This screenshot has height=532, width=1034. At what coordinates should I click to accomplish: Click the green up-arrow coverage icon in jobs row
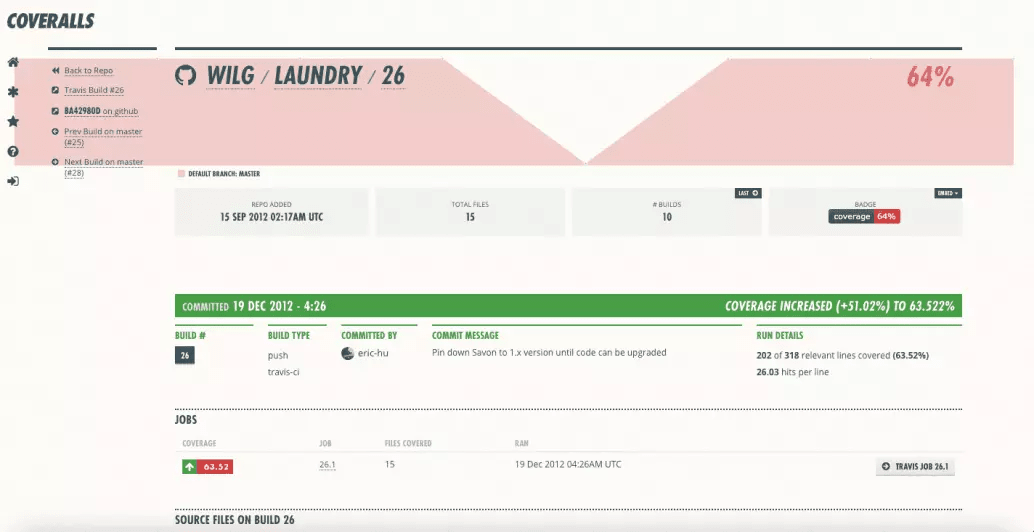click(190, 467)
